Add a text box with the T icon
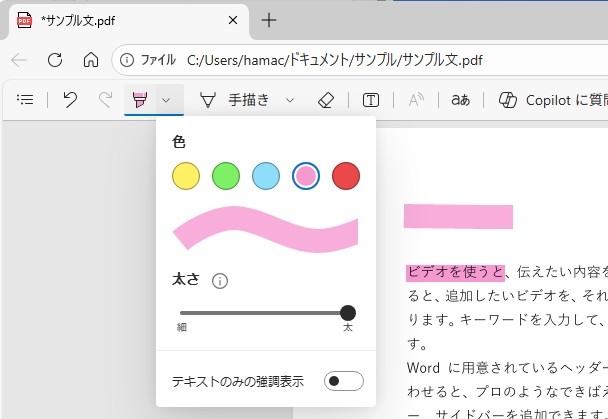The image size is (608, 419). click(x=371, y=100)
